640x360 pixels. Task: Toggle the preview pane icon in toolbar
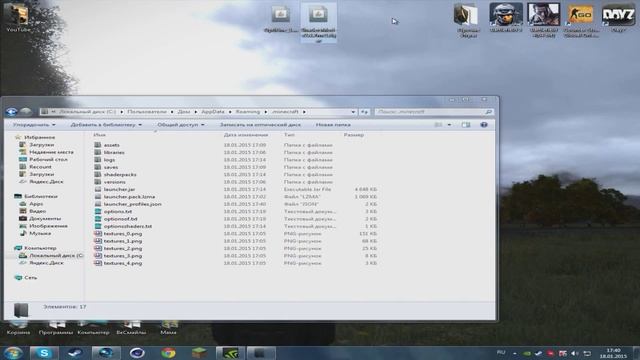pos(466,125)
